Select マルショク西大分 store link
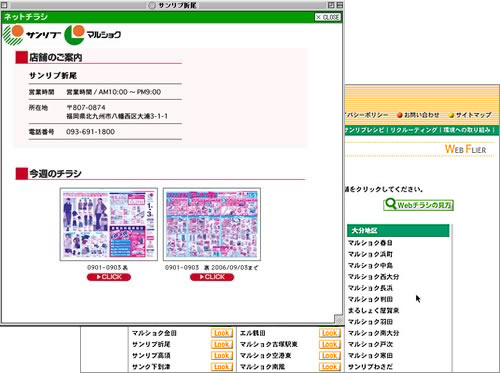 pyautogui.click(x=373, y=277)
